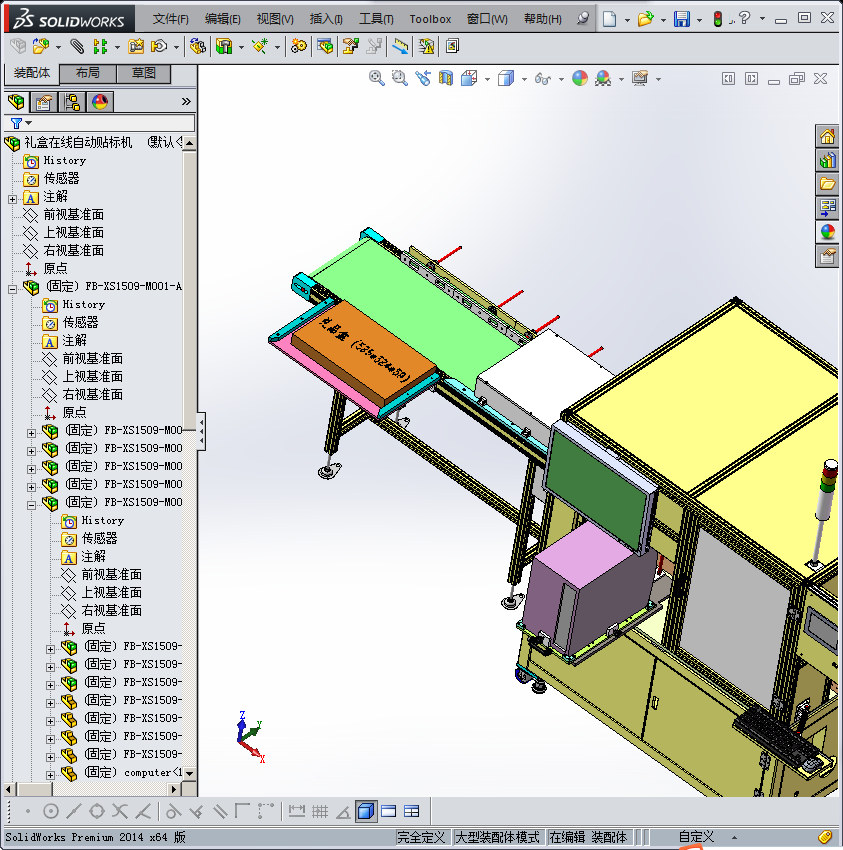Select the 装配体 command manager tab

[x=31, y=73]
